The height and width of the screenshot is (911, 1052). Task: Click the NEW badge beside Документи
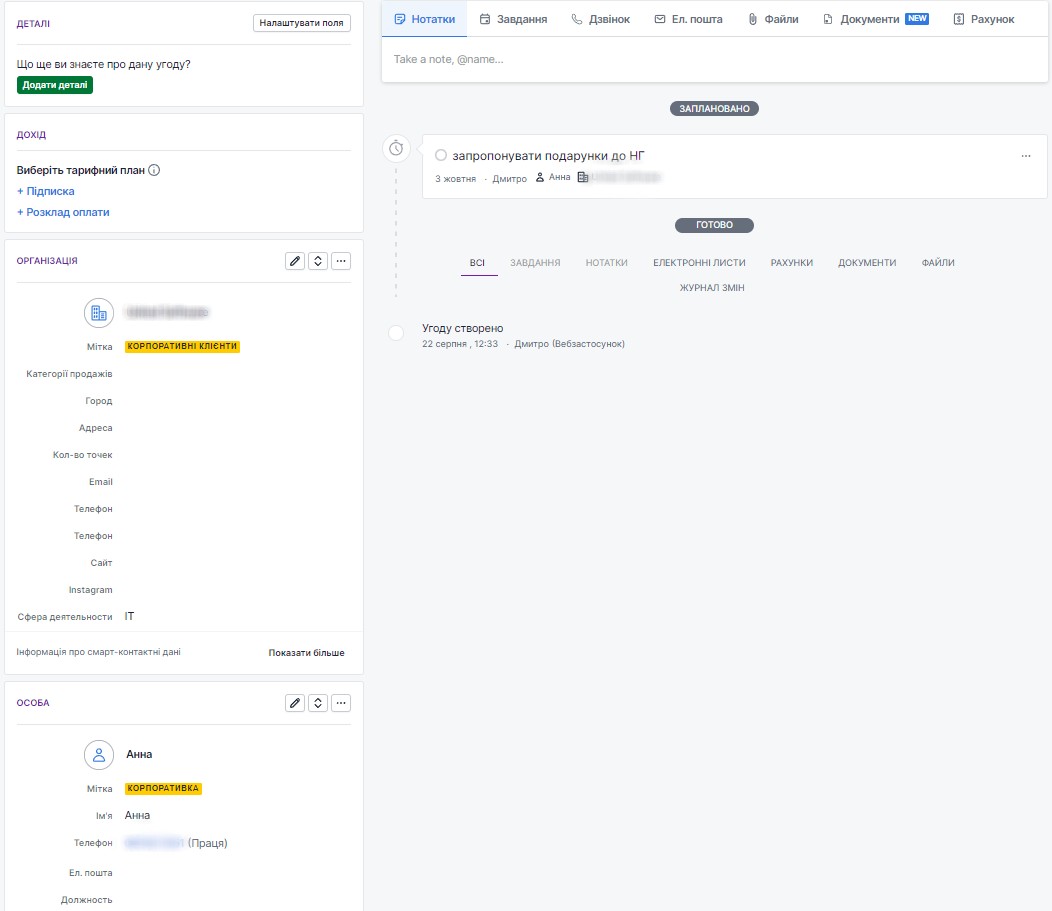917,19
